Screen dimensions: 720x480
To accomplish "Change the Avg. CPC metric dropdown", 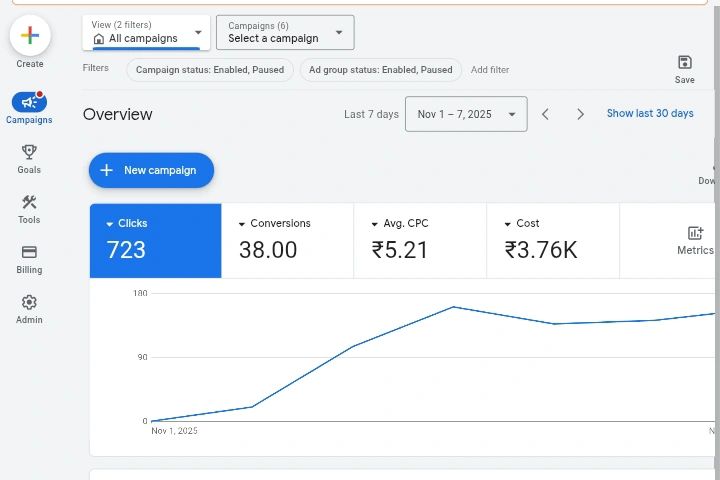I will (375, 224).
